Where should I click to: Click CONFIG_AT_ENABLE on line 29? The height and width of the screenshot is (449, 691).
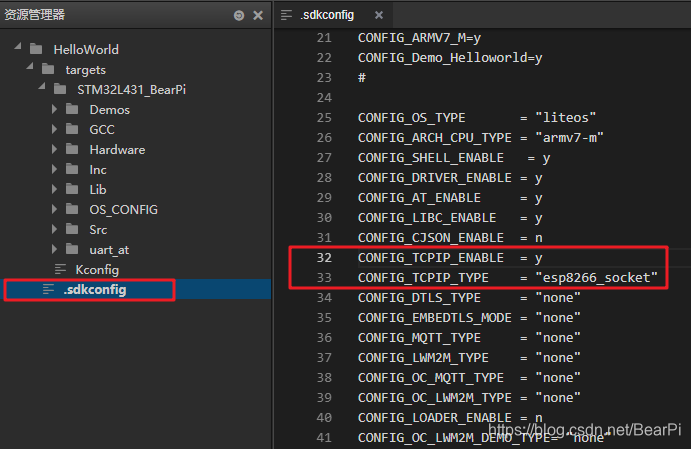tap(419, 198)
